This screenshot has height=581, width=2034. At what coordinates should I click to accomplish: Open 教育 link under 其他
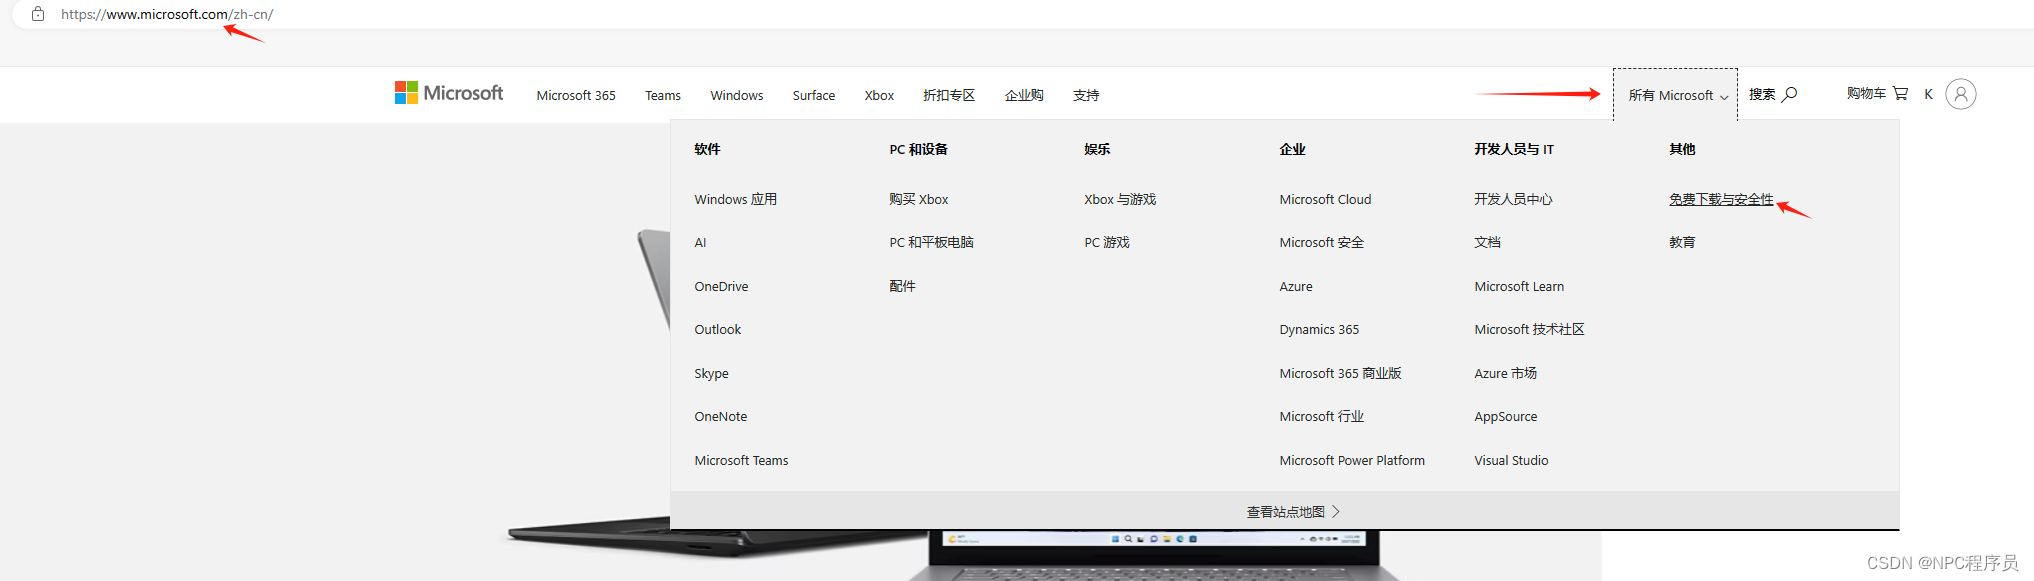1682,242
